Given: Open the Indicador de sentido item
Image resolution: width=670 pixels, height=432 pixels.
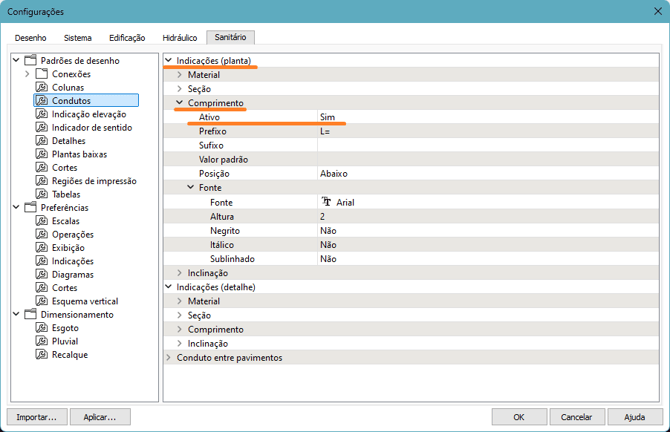Looking at the screenshot, I should coord(92,128).
